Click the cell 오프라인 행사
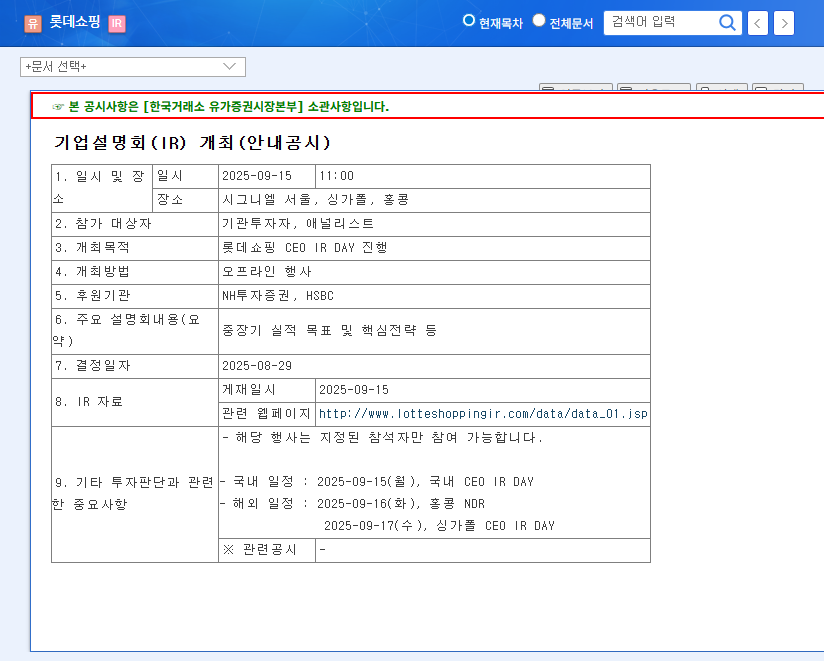 coord(434,272)
